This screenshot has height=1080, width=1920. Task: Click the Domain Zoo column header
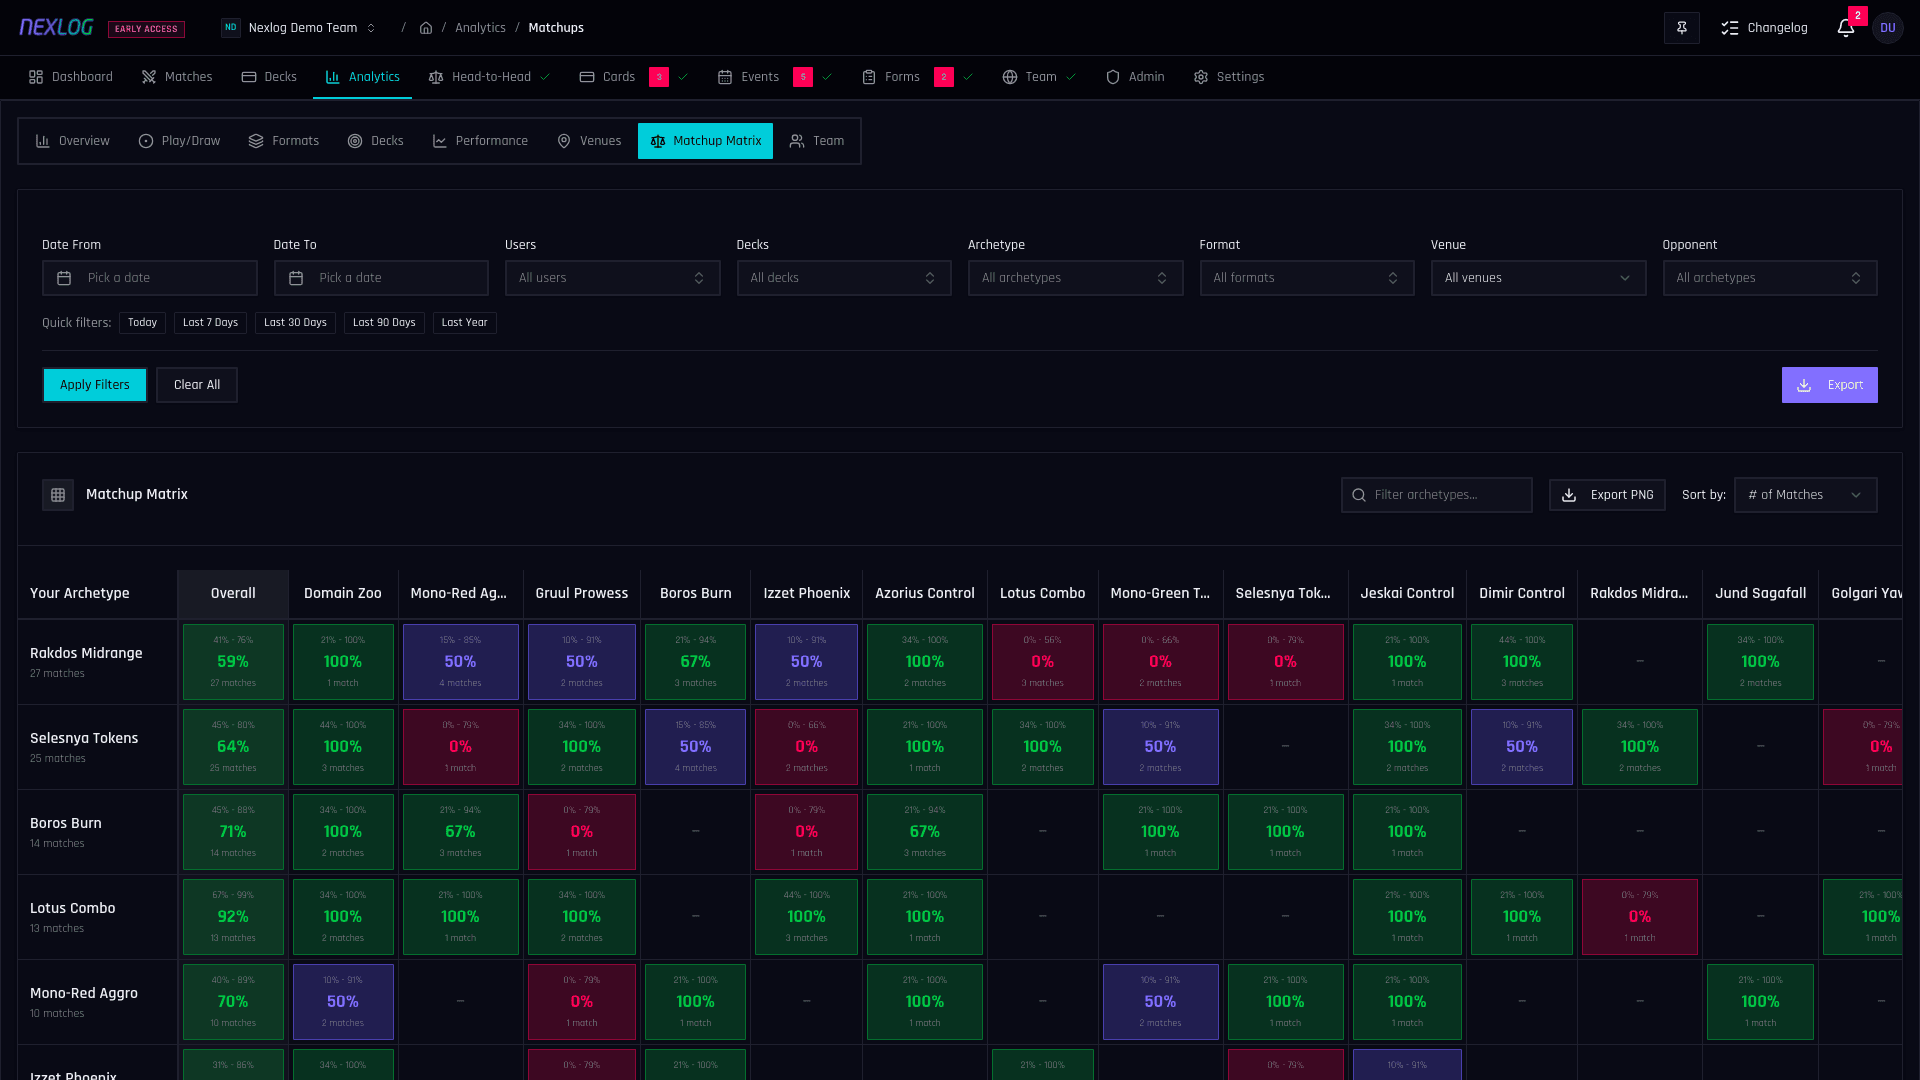[x=343, y=594]
